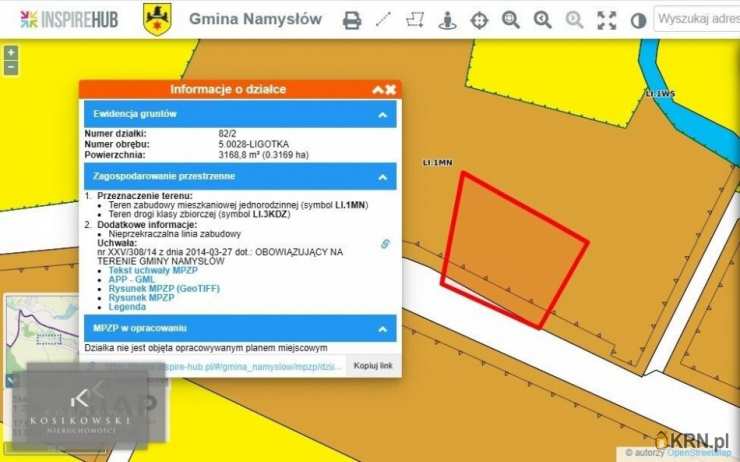This screenshot has height=462, width=740.
Task: Collapse the MPZP w opracowaniu section
Action: pos(383,329)
